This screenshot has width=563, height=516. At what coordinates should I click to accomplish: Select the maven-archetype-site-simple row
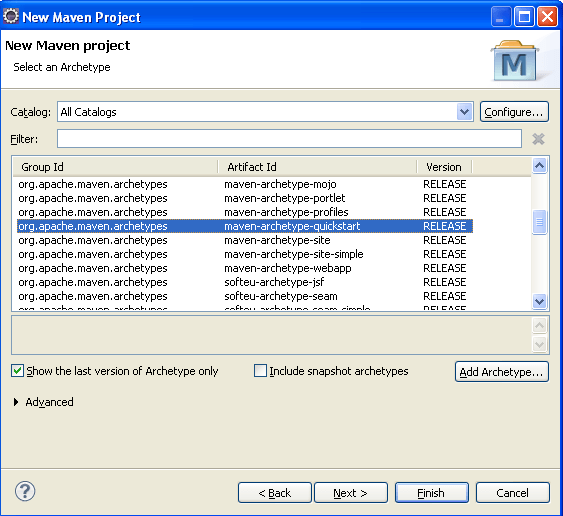[x=245, y=254]
